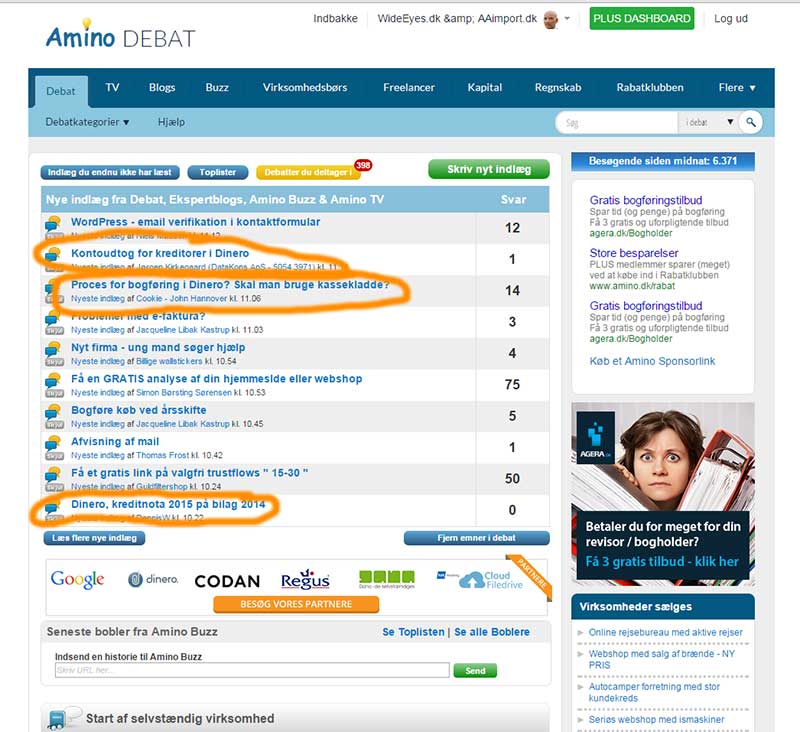Image resolution: width=800 pixels, height=732 pixels.
Task: Click the Codan partner logo
Action: point(227,580)
